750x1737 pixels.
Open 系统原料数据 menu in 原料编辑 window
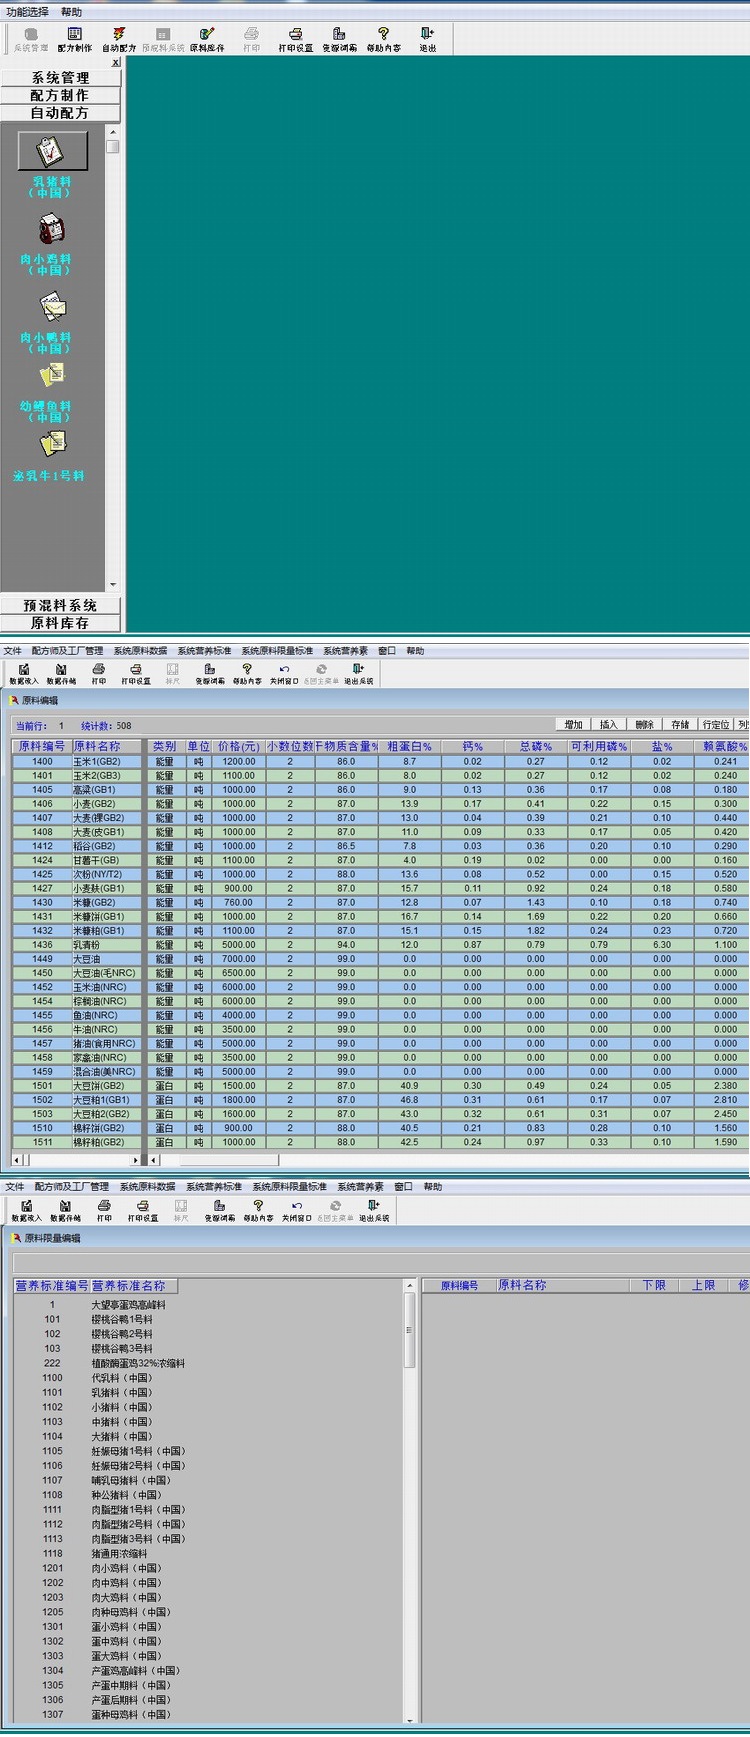click(140, 651)
